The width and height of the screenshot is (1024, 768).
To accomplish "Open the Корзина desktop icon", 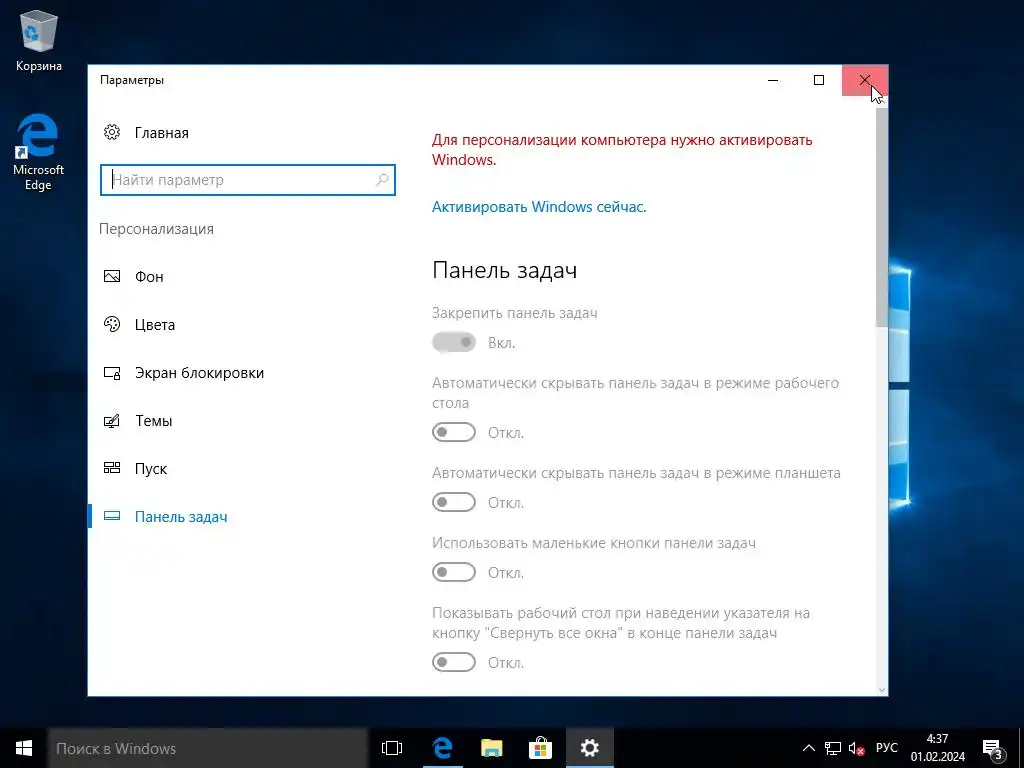I will pyautogui.click(x=39, y=40).
